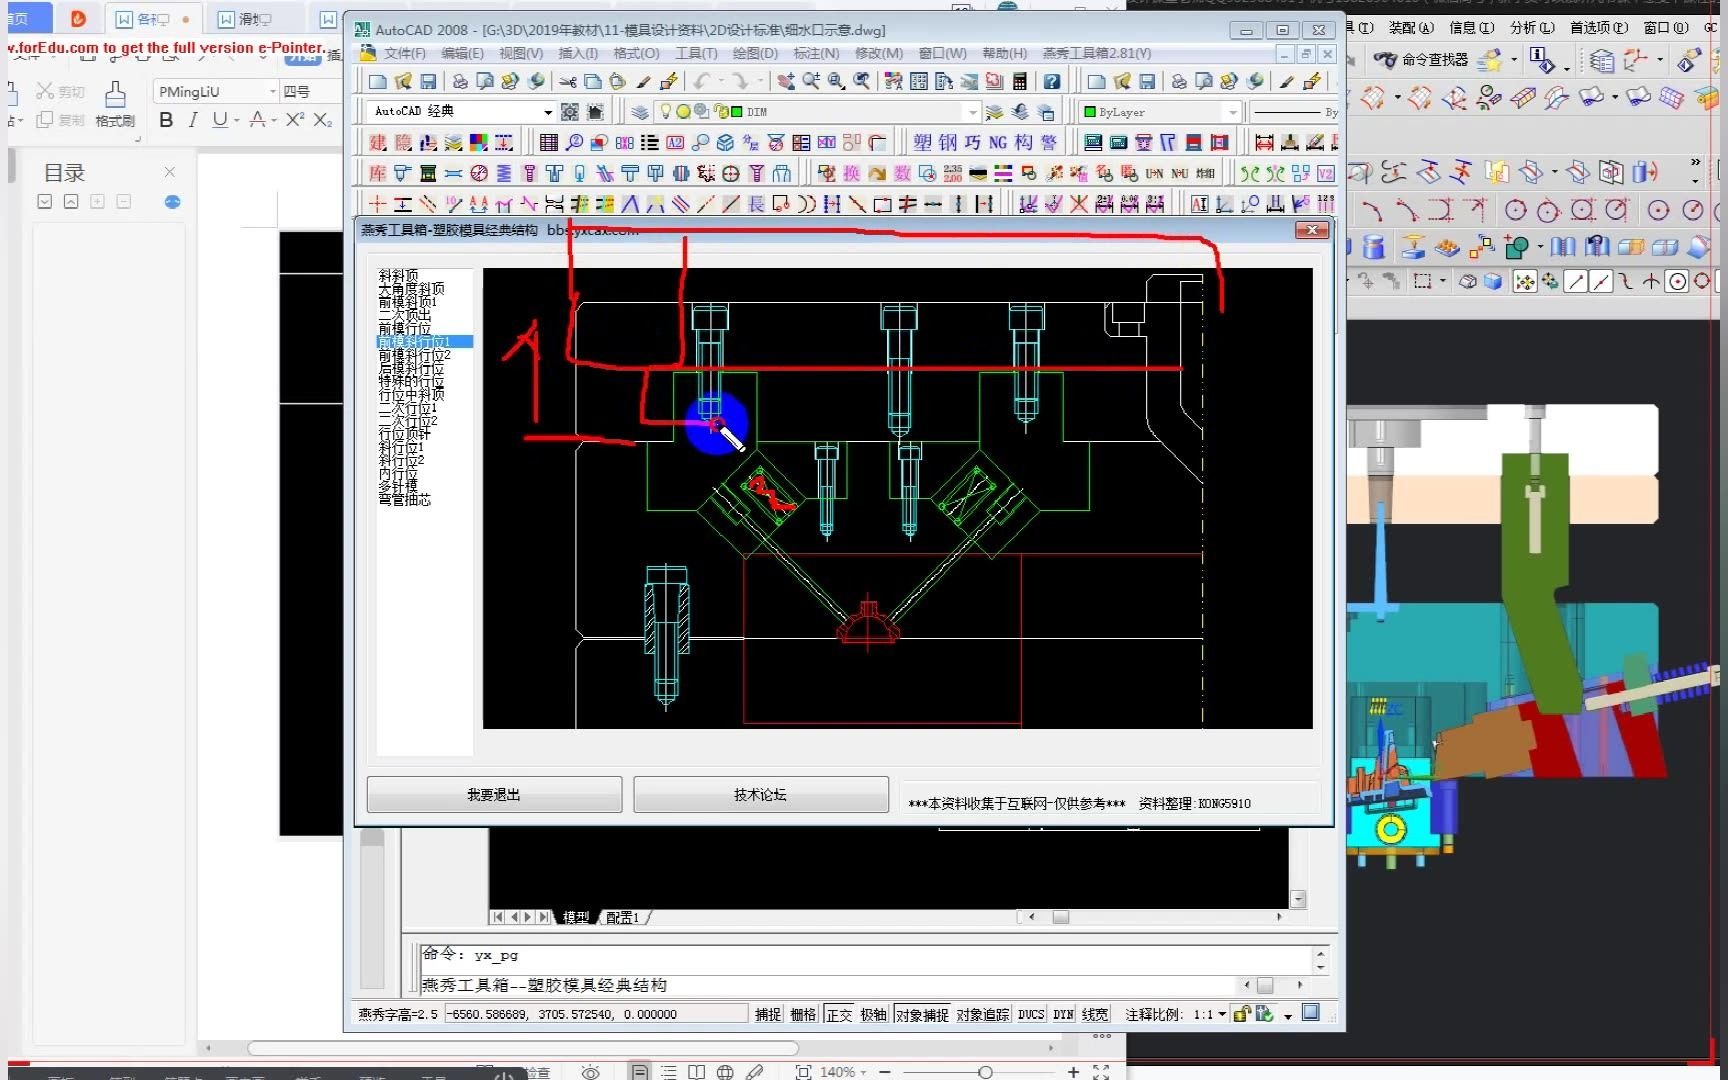The image size is (1728, 1080).
Task: Select 斜斜顶 in the structure list
Action: click(398, 275)
